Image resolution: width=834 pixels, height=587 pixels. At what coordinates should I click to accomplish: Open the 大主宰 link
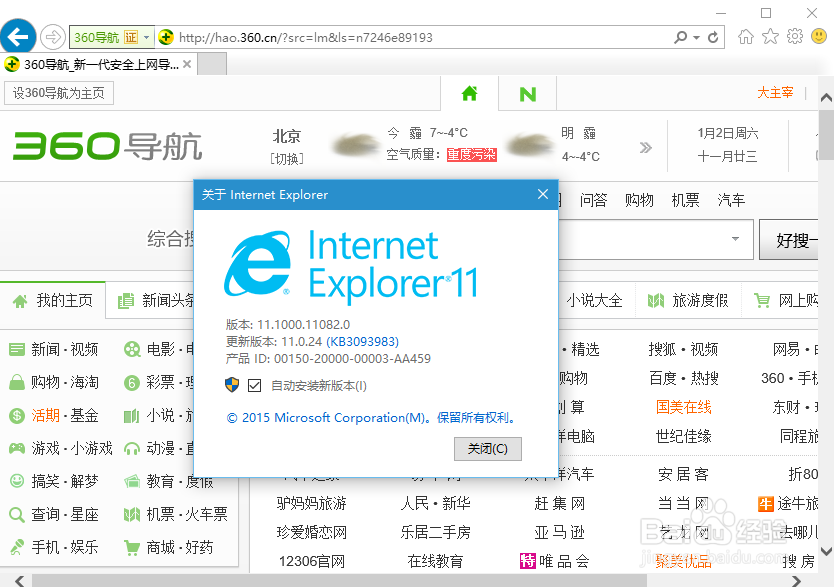(x=775, y=93)
